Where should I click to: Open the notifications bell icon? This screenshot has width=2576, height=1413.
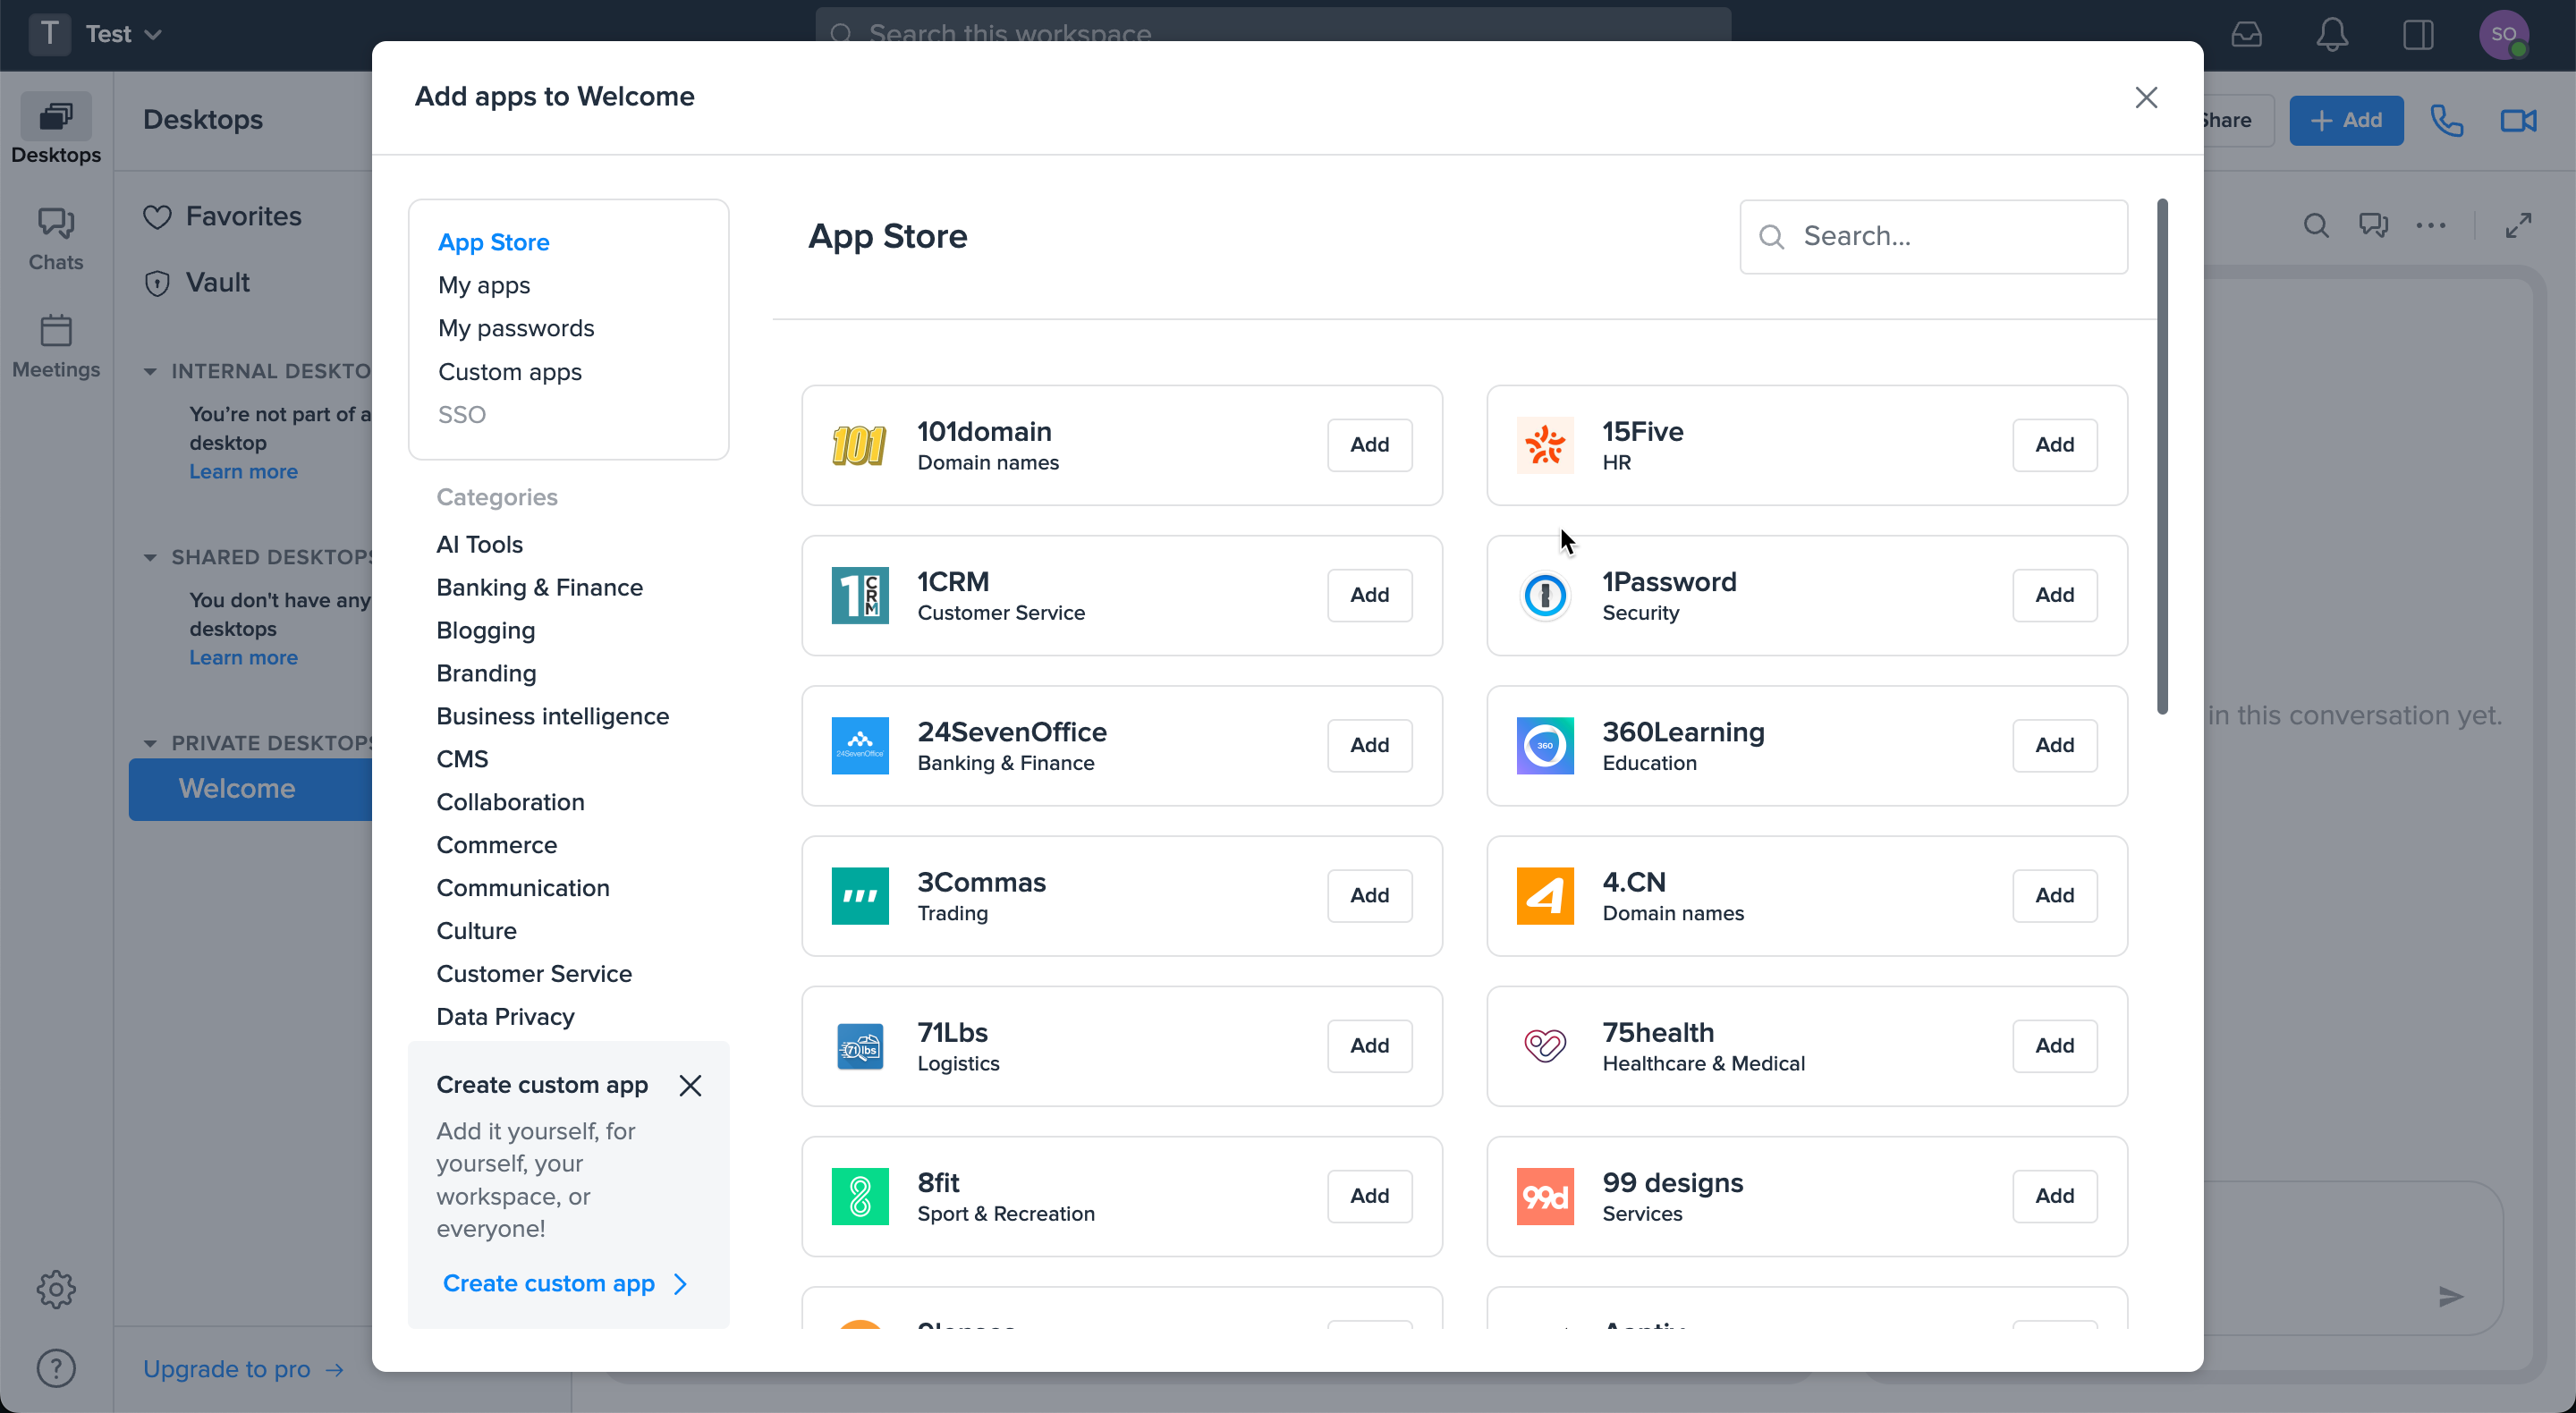[x=2332, y=34]
